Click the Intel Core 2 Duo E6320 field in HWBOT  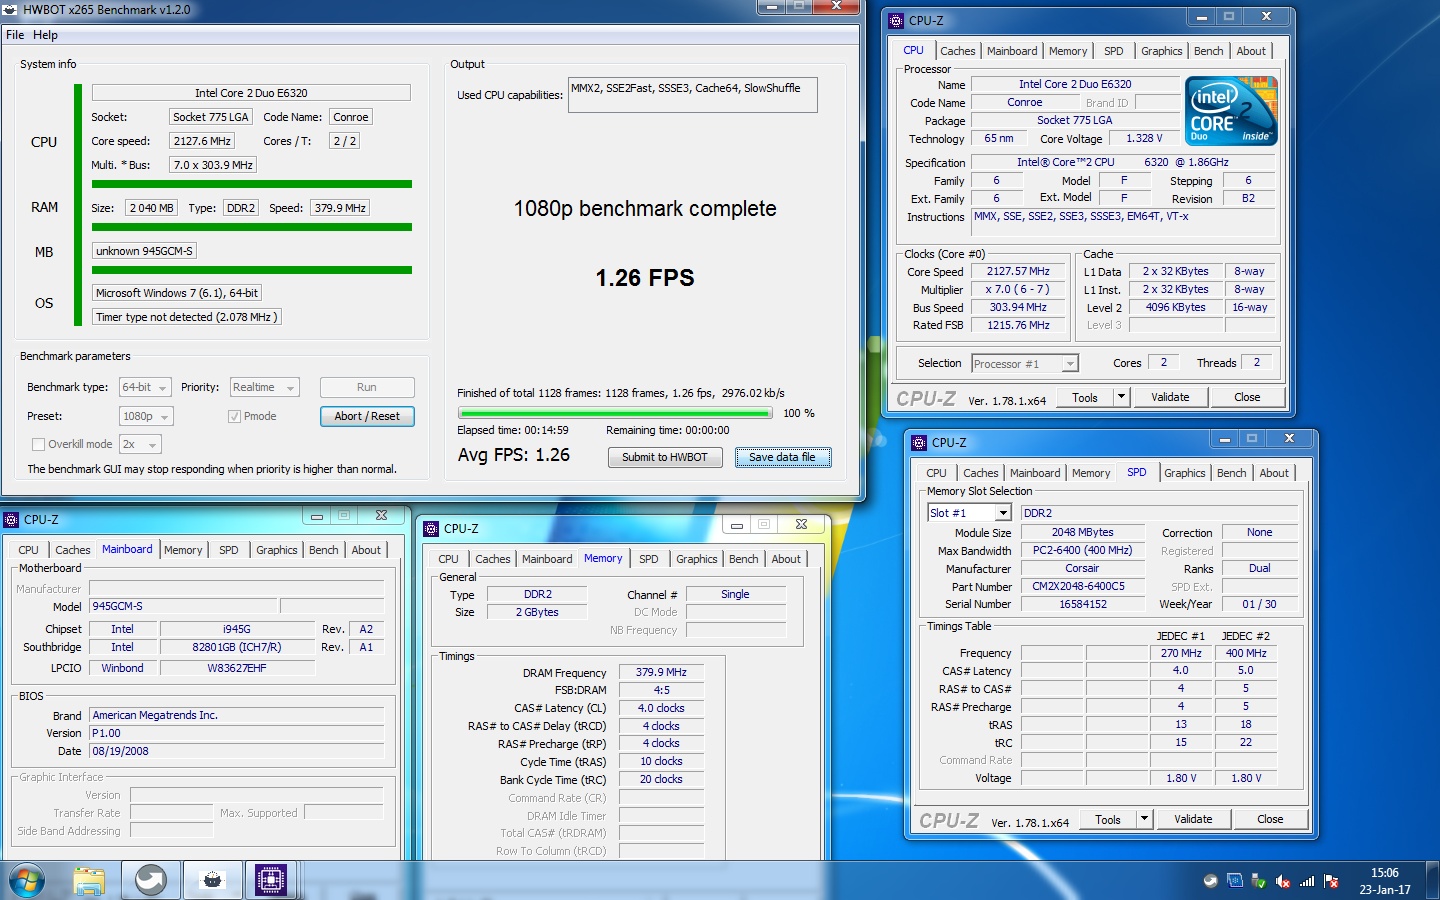tap(251, 93)
